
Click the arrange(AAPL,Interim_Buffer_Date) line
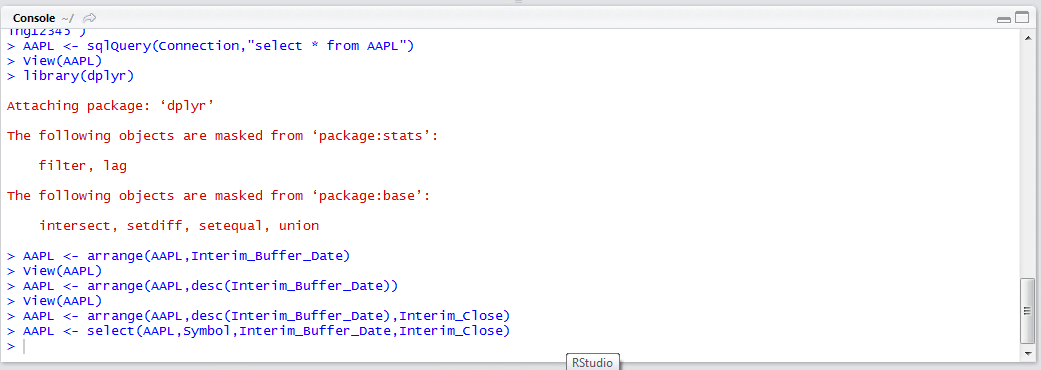[x=179, y=255]
